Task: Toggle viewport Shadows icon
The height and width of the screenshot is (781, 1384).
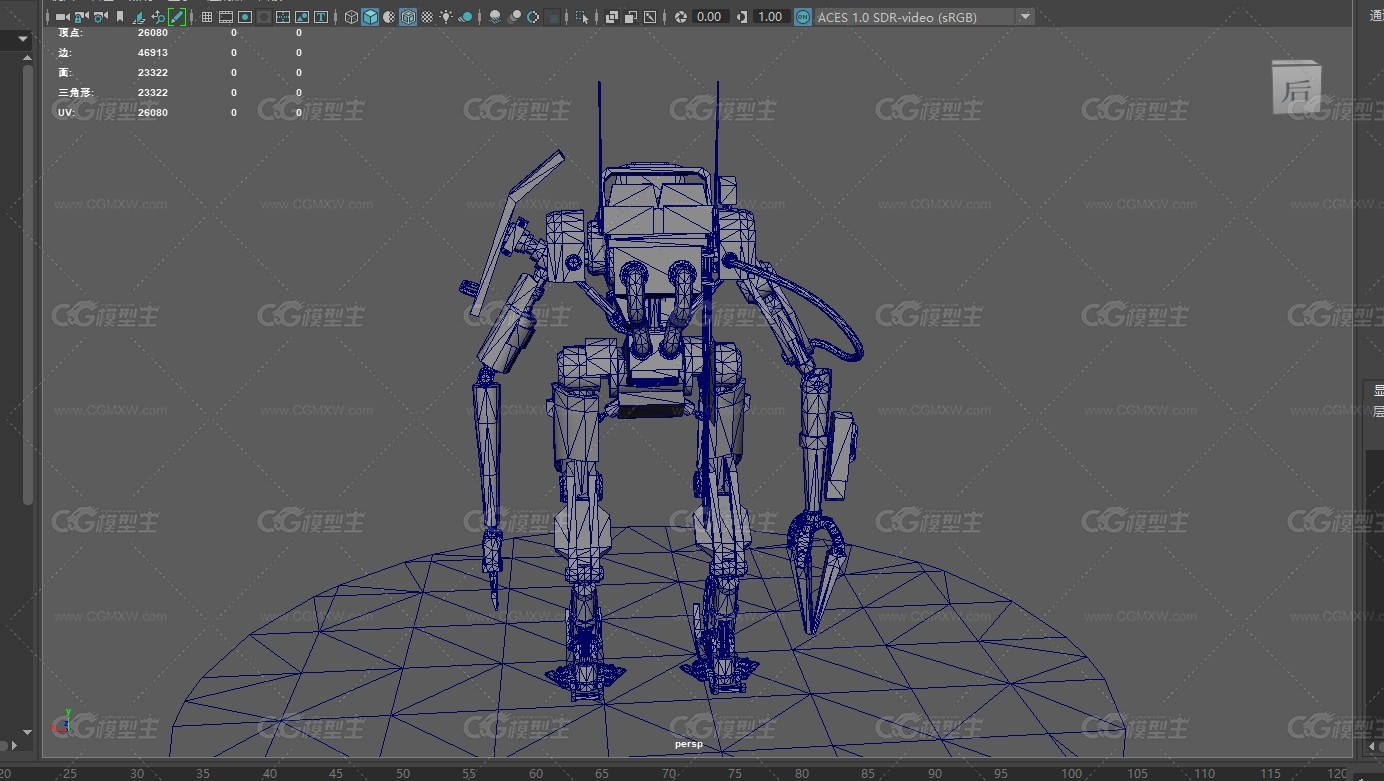Action: click(x=464, y=17)
